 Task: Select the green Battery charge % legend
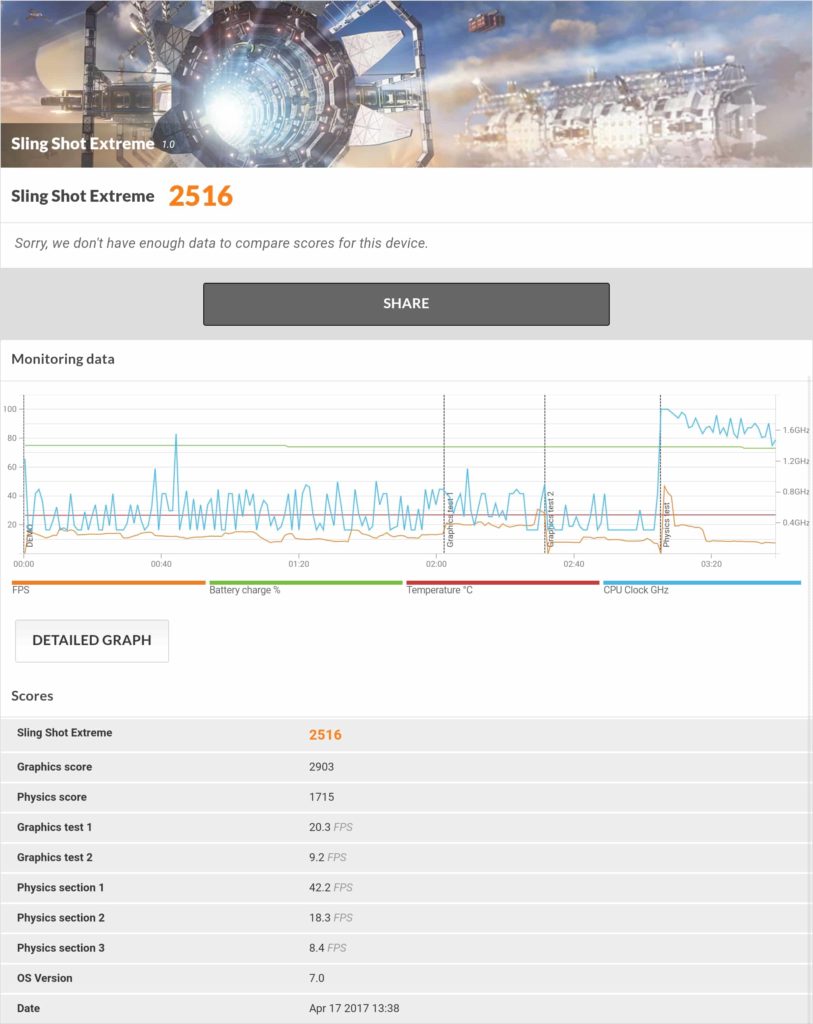tap(305, 583)
